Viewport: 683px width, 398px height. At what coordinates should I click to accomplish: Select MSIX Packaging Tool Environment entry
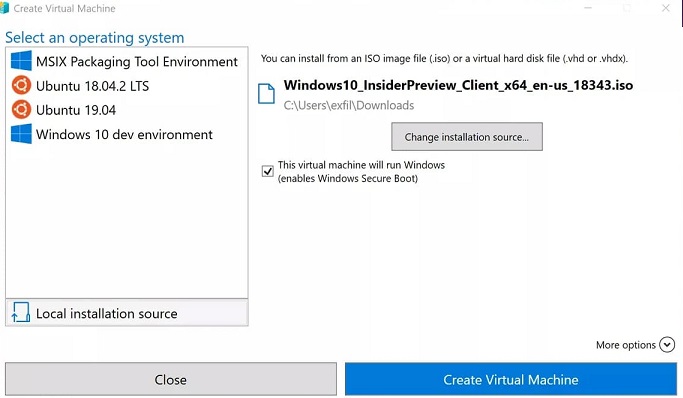tap(127, 61)
